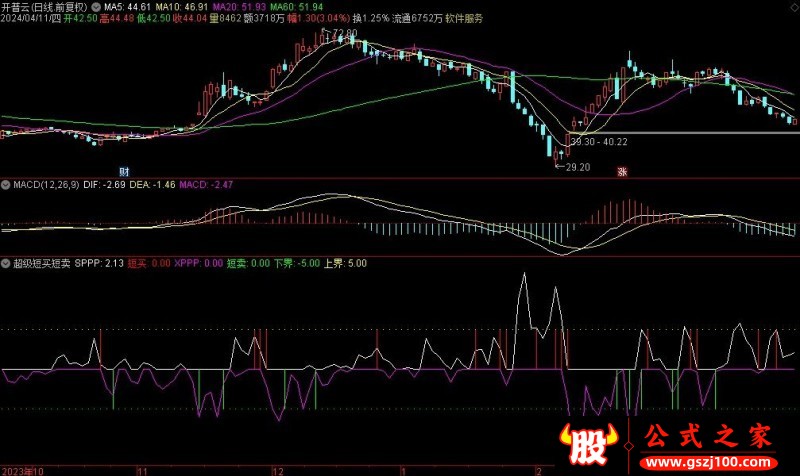The image size is (800, 476).
Task: Click the volume value 量8462
Action: pyautogui.click(x=226, y=18)
